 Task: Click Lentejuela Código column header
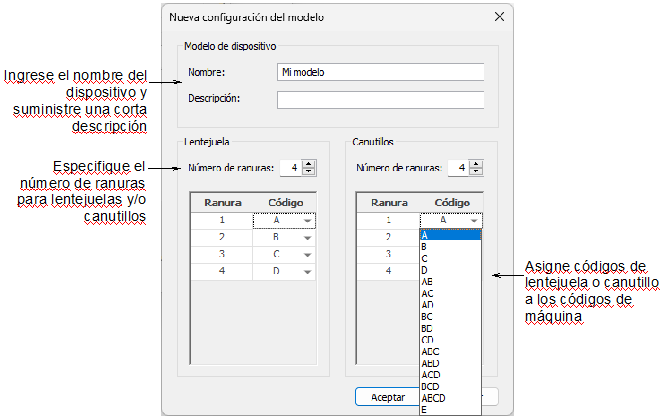point(285,203)
